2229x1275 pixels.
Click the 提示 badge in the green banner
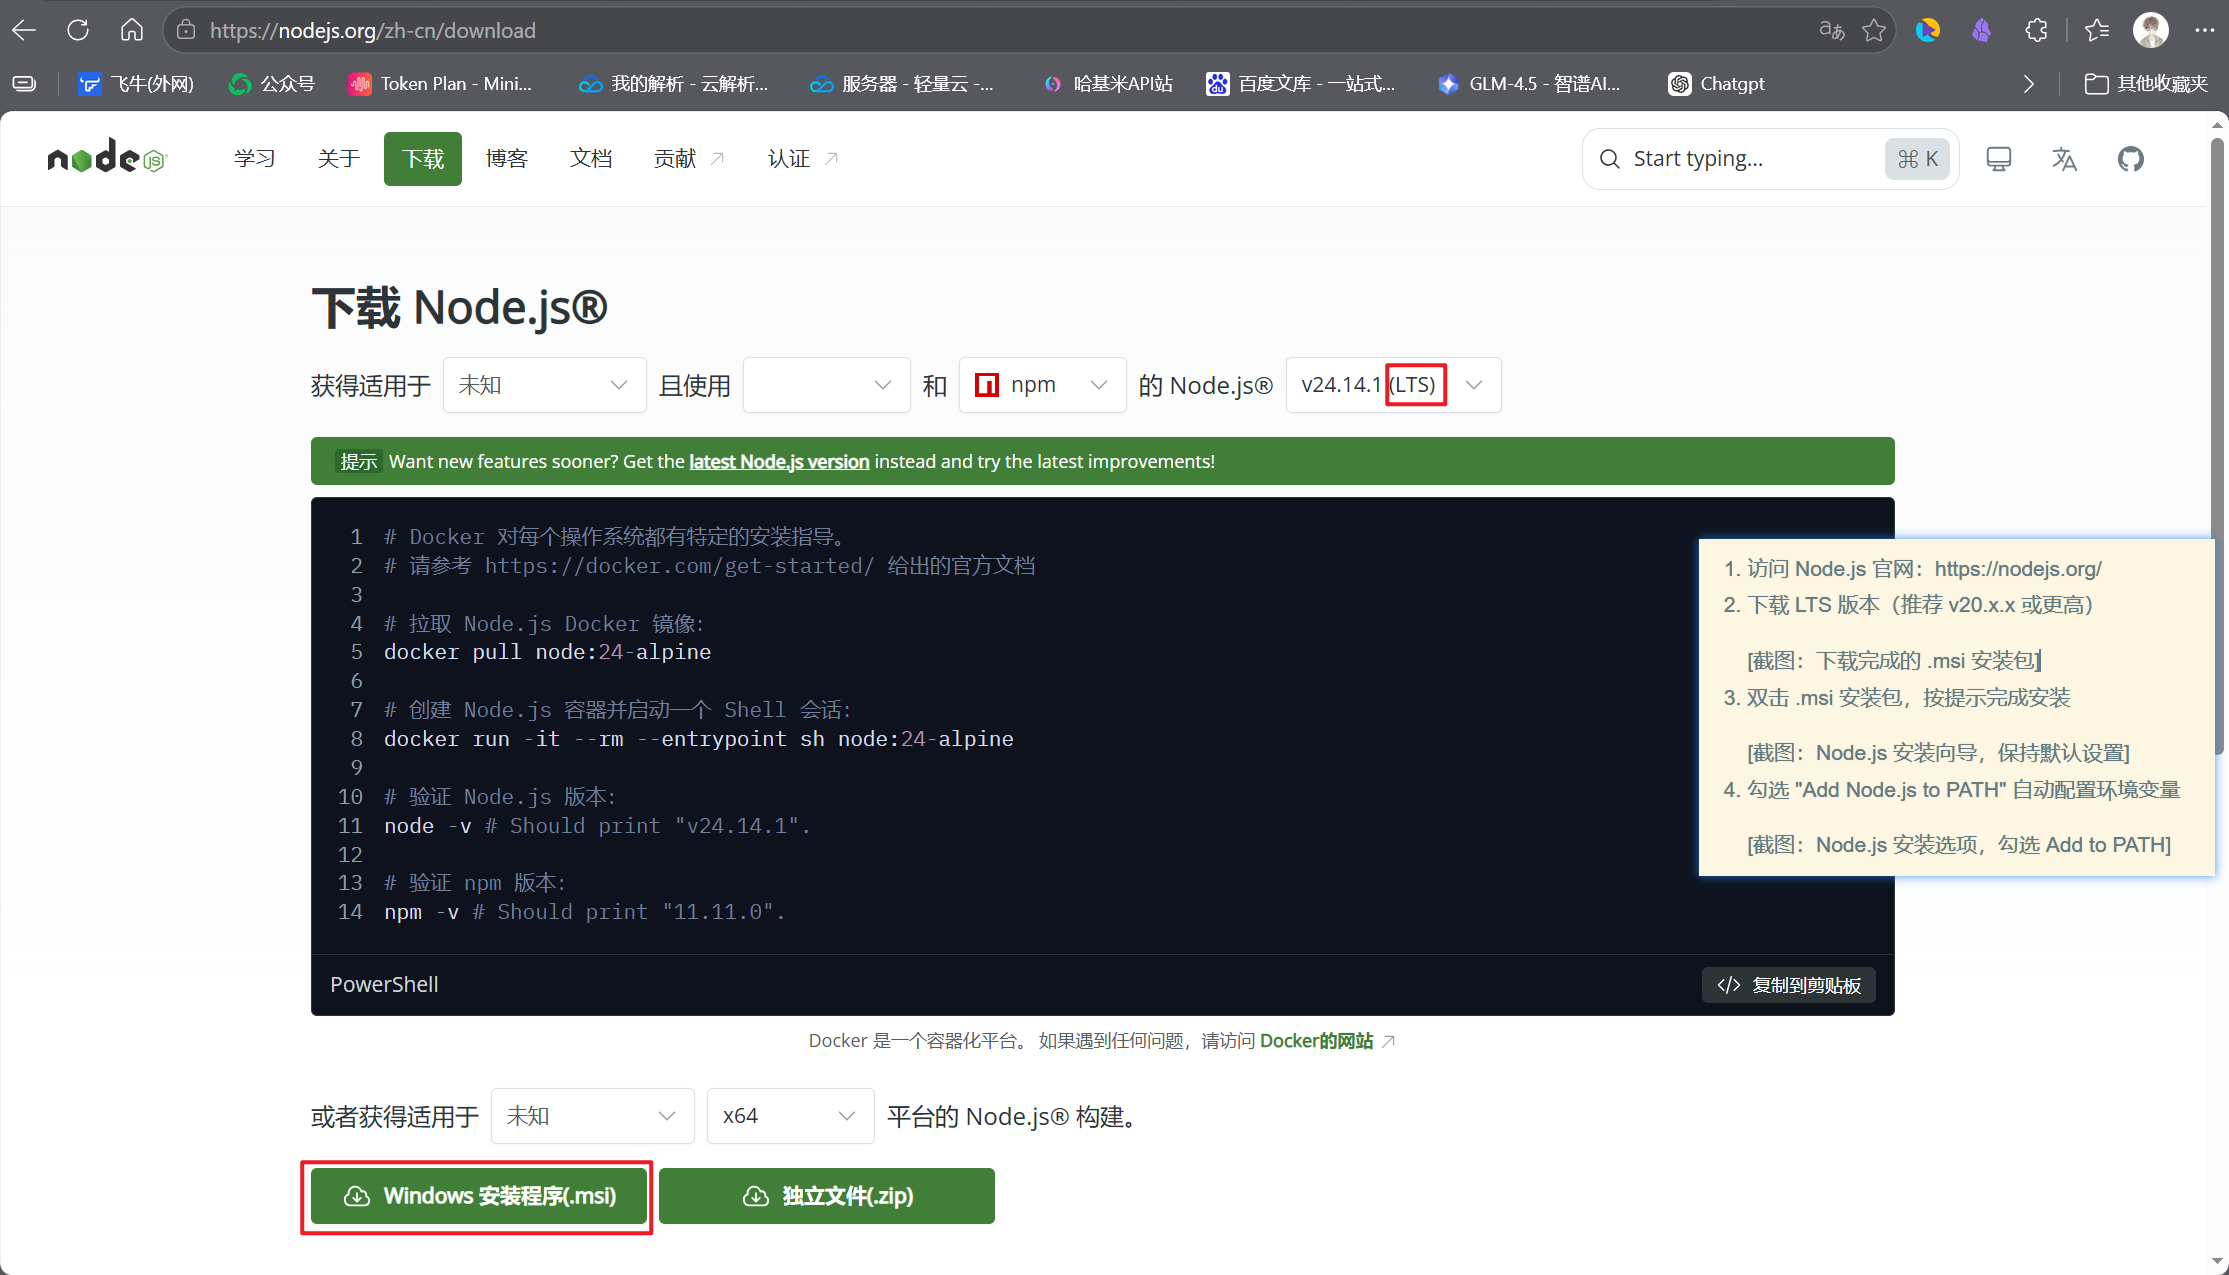[x=358, y=461]
